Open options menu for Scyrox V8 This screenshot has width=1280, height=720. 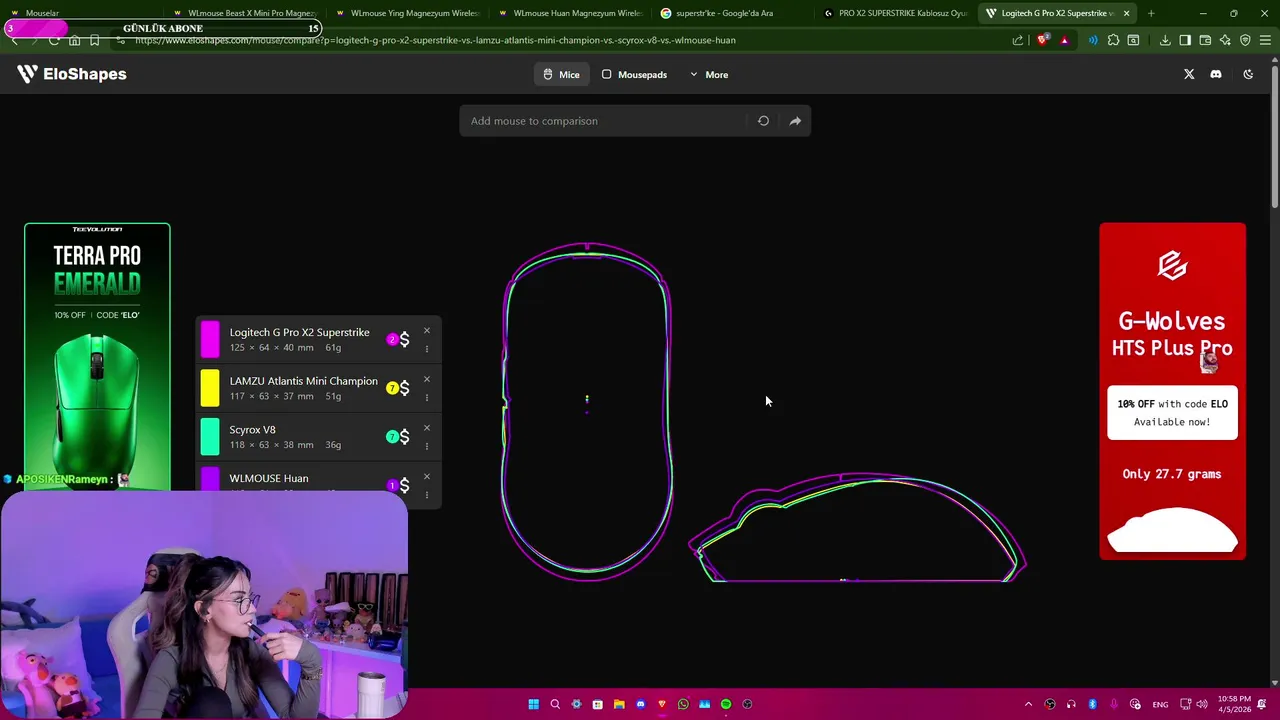(x=427, y=447)
